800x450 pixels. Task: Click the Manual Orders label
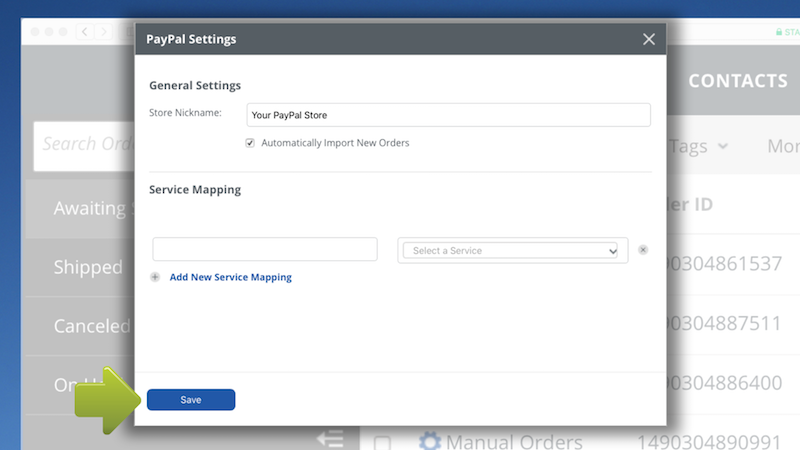(514, 441)
